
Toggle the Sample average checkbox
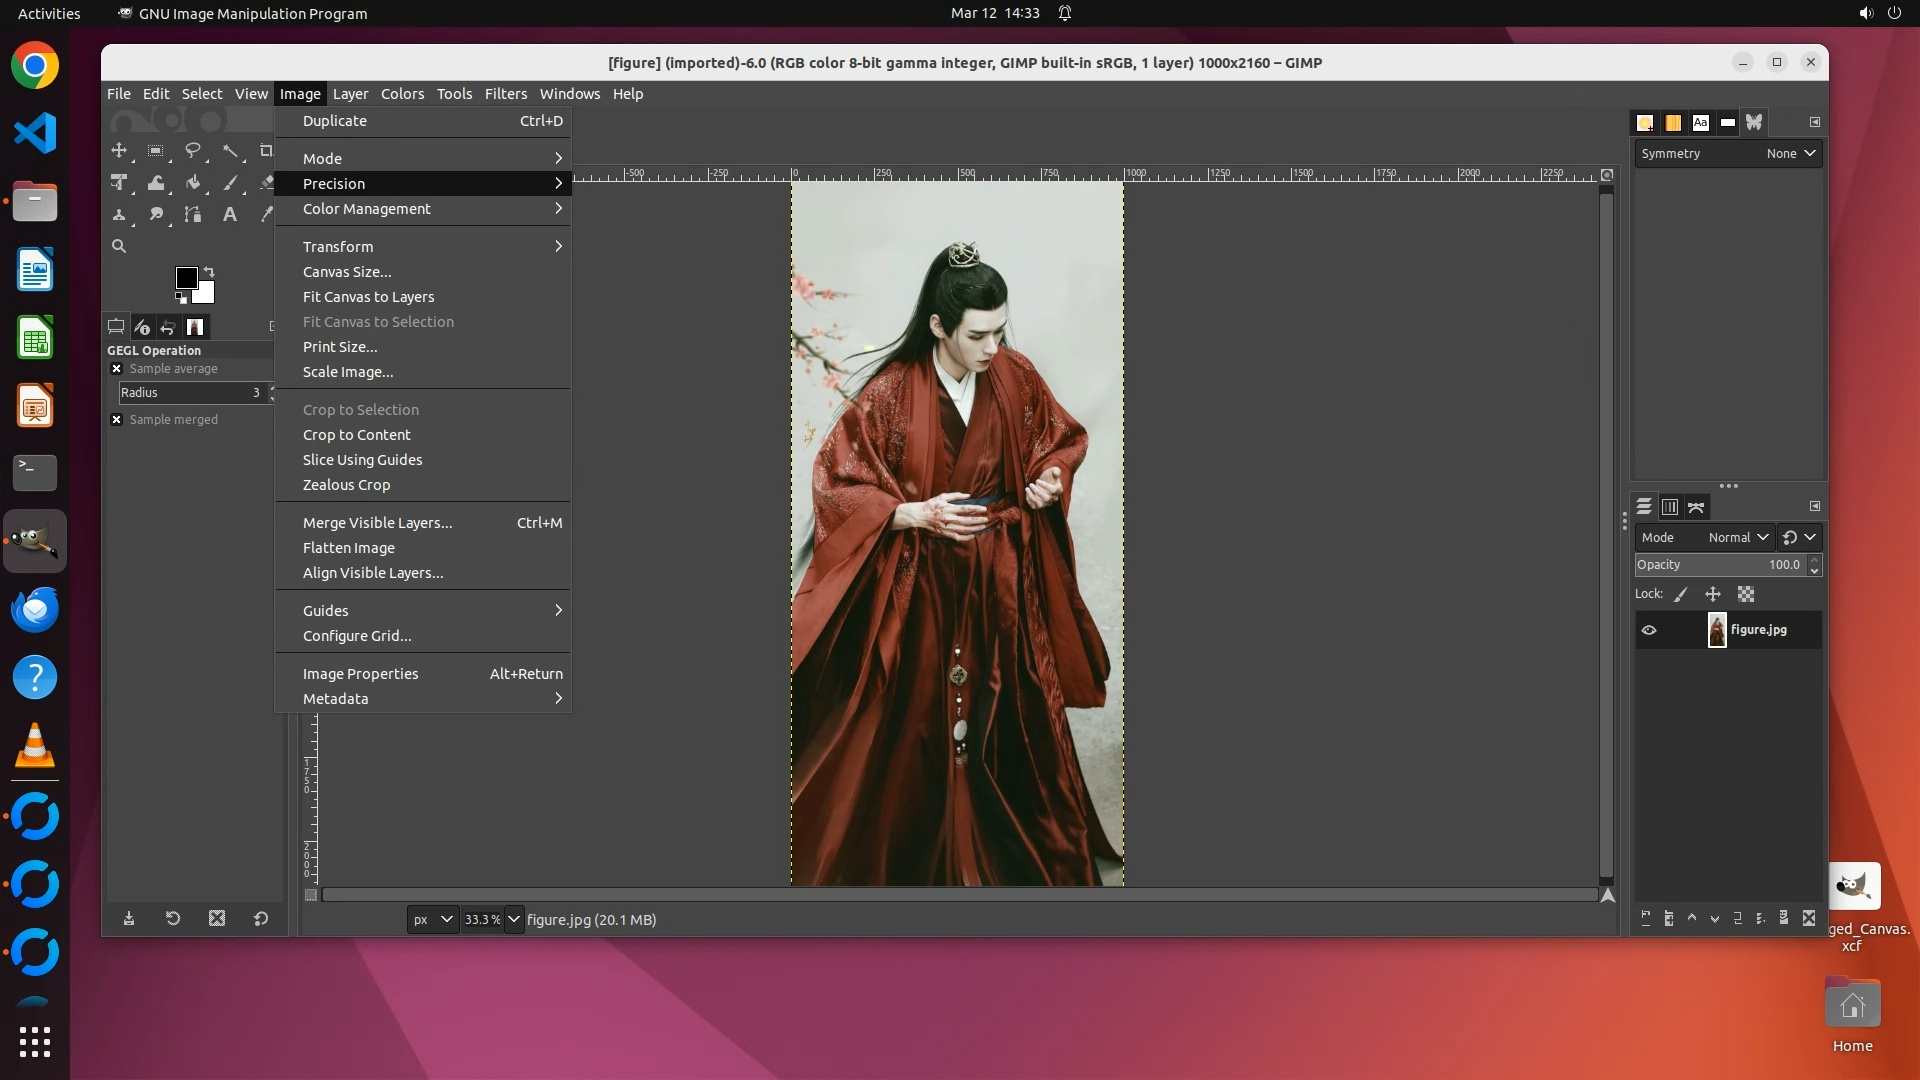point(116,369)
